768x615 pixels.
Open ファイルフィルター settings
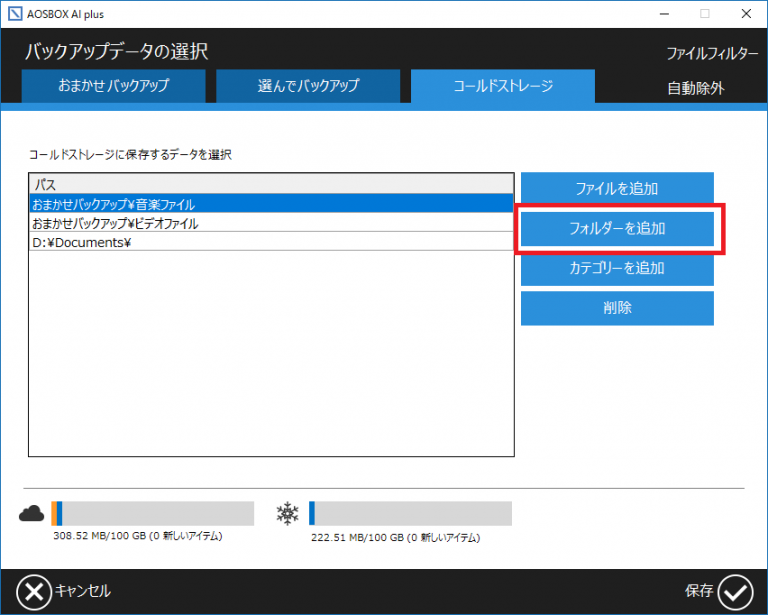click(x=712, y=53)
